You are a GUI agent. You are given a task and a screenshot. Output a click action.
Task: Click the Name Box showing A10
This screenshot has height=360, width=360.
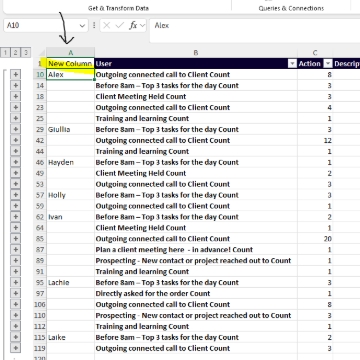pyautogui.click(x=42, y=25)
